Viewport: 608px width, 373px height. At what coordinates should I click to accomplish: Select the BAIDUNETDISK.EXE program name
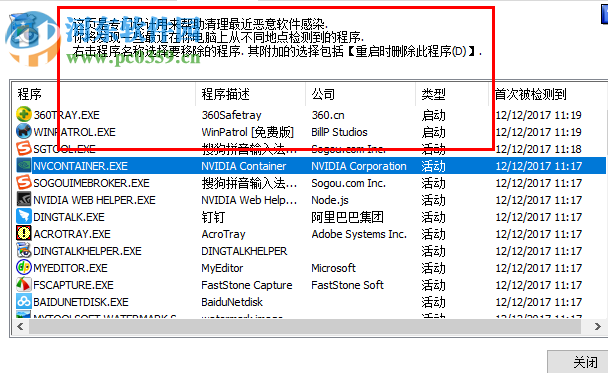click(x=81, y=302)
